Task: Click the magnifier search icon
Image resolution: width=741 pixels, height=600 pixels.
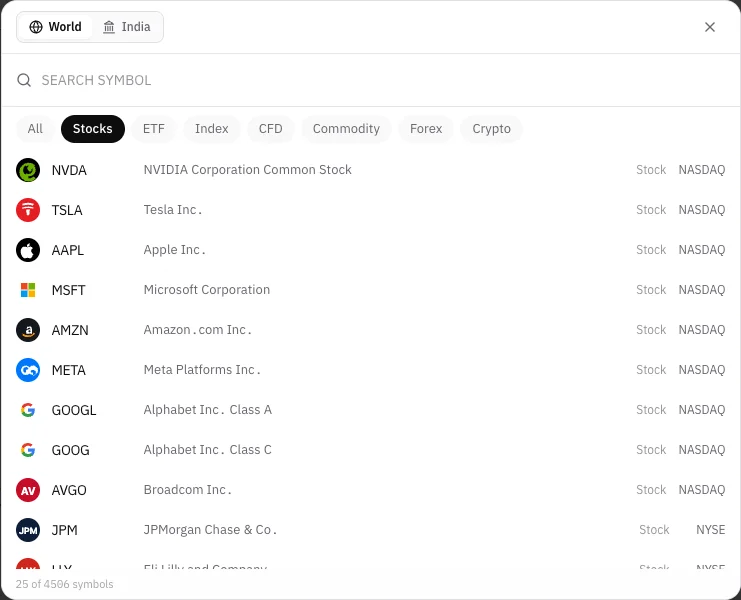Action: coord(24,80)
